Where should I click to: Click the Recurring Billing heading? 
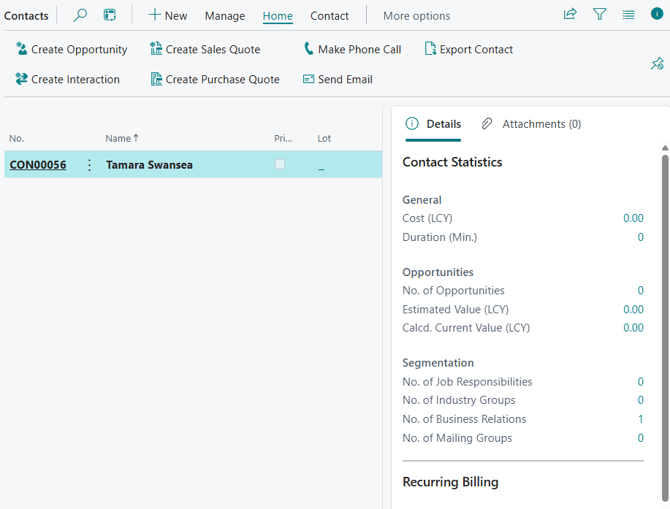450,482
